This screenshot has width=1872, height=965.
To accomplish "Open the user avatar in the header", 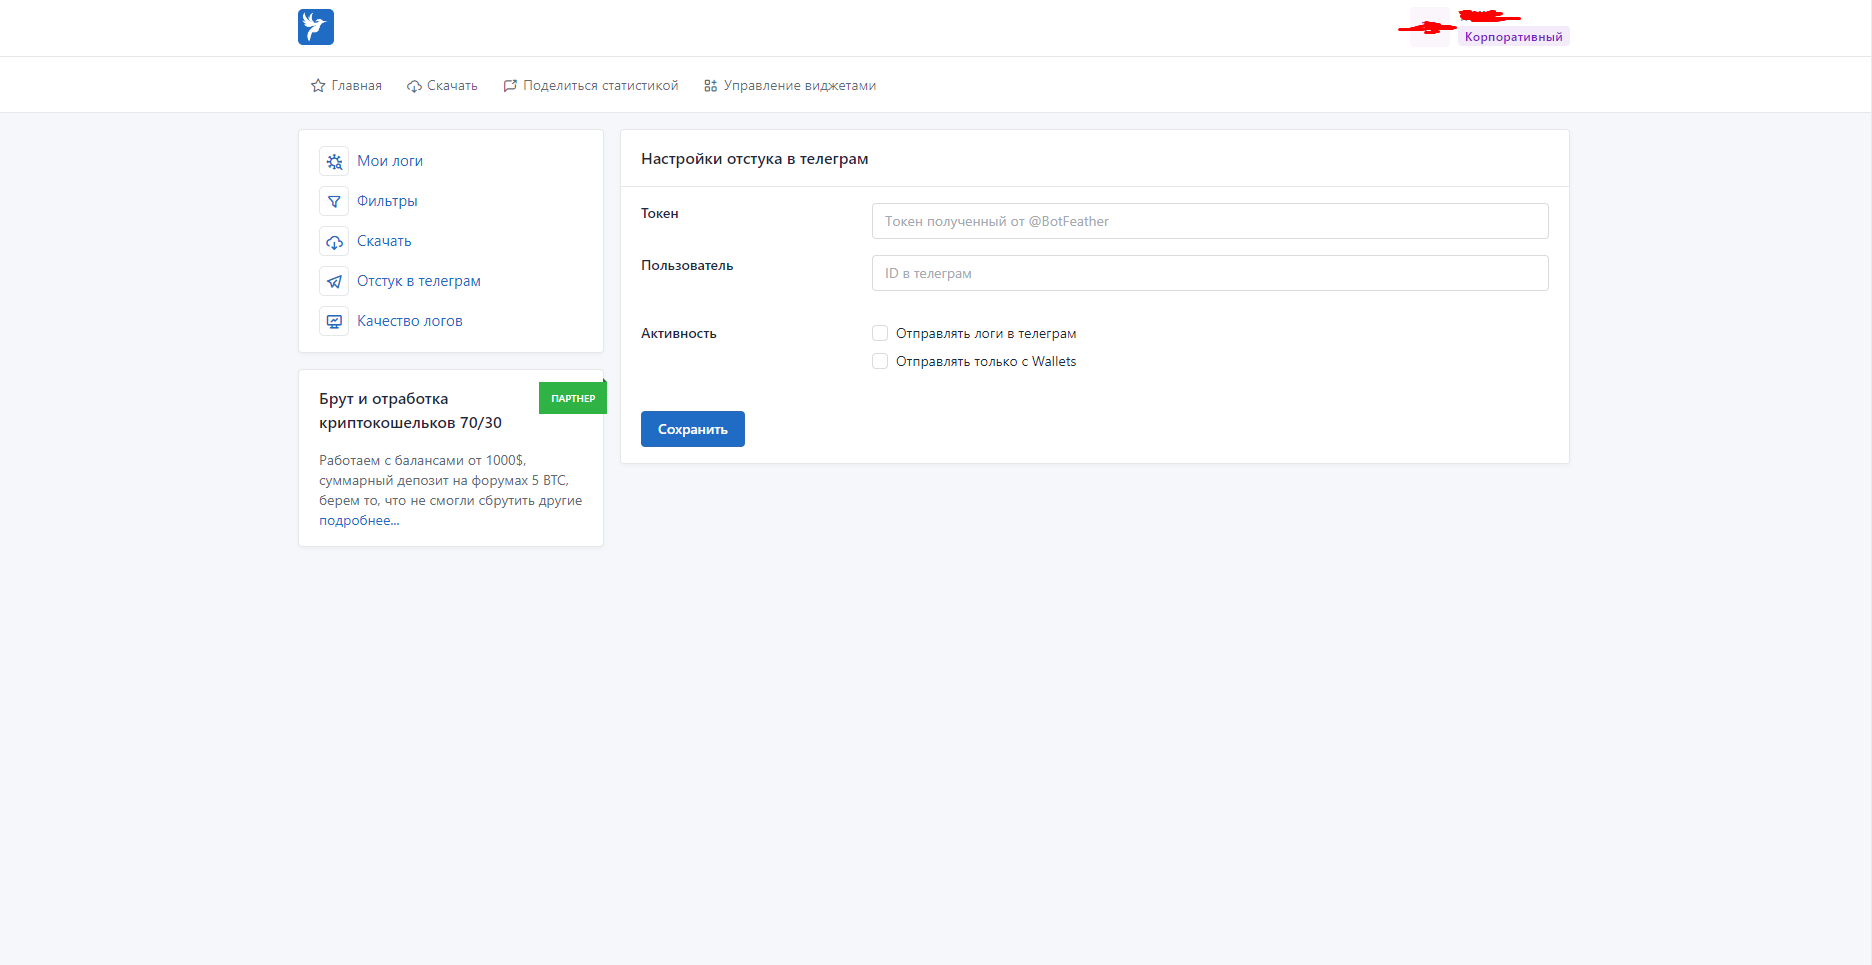I will point(1429,28).
